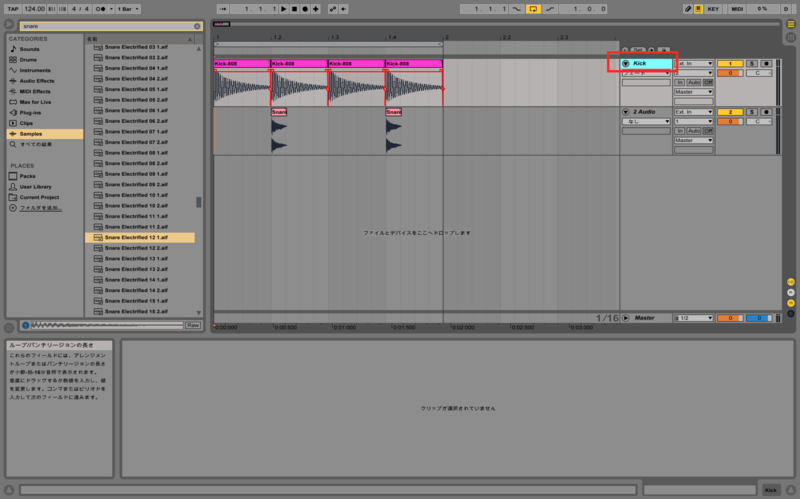Open the Kick track Ext. In dropdown
The image size is (800, 499).
point(693,63)
